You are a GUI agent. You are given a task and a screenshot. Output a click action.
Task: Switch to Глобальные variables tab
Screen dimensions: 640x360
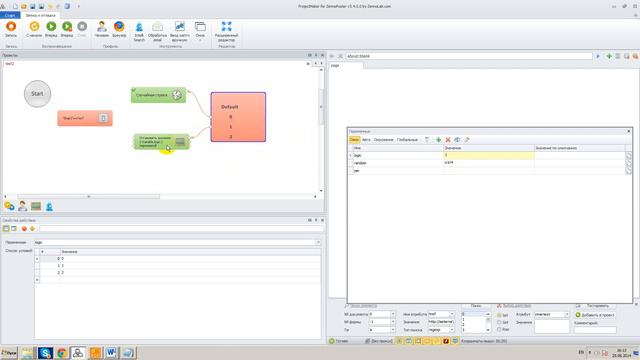407,140
